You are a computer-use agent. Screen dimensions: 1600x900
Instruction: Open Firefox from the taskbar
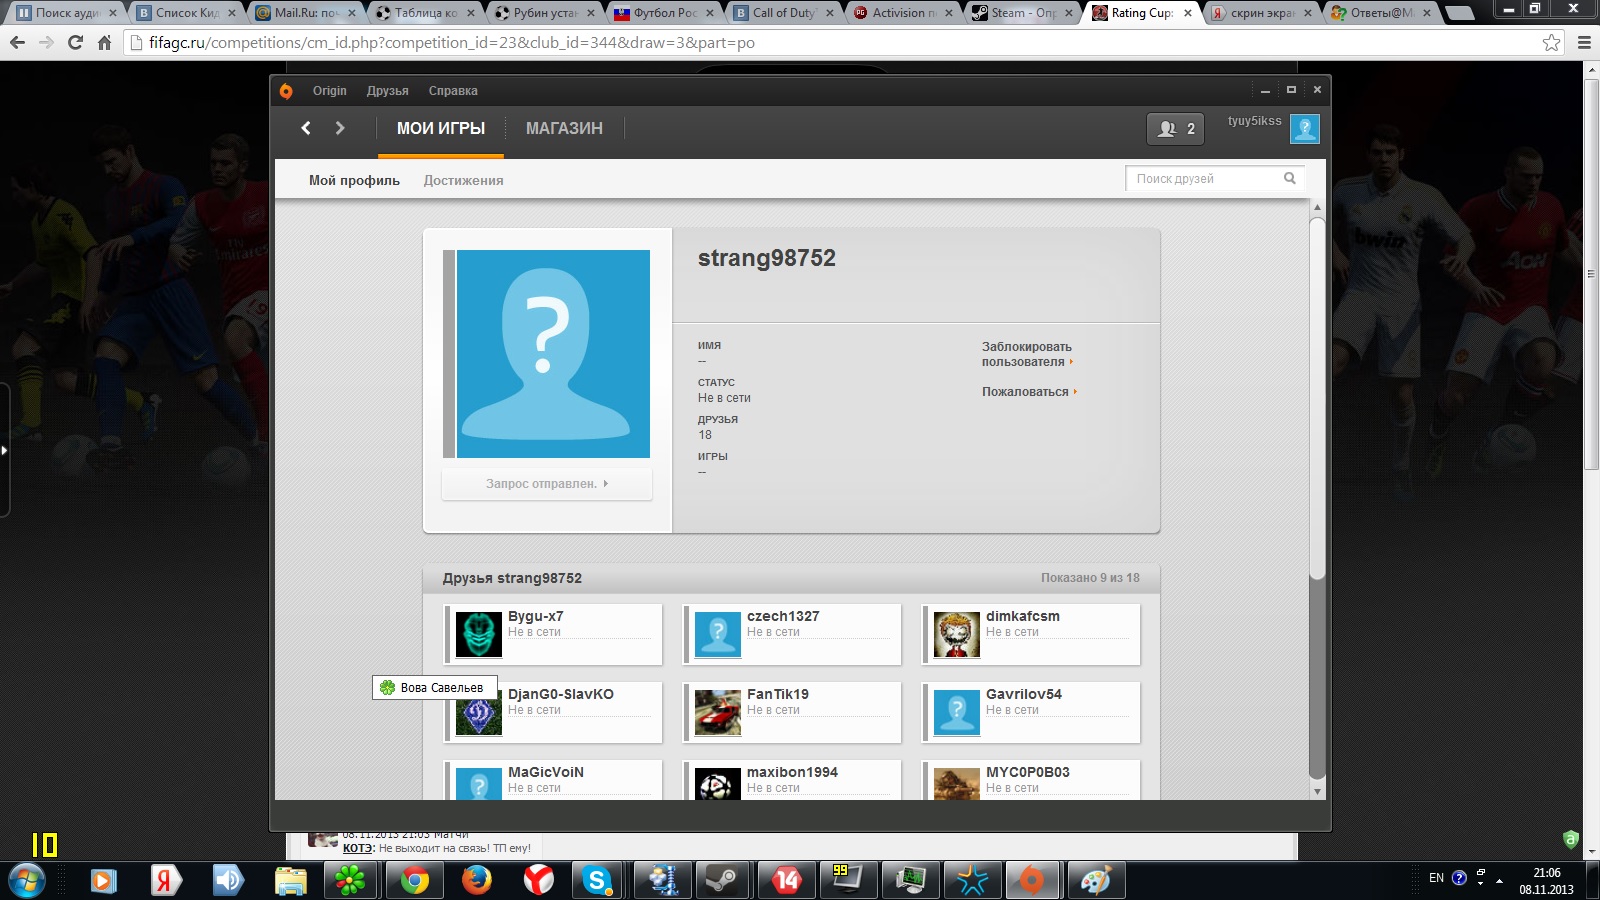(x=477, y=881)
